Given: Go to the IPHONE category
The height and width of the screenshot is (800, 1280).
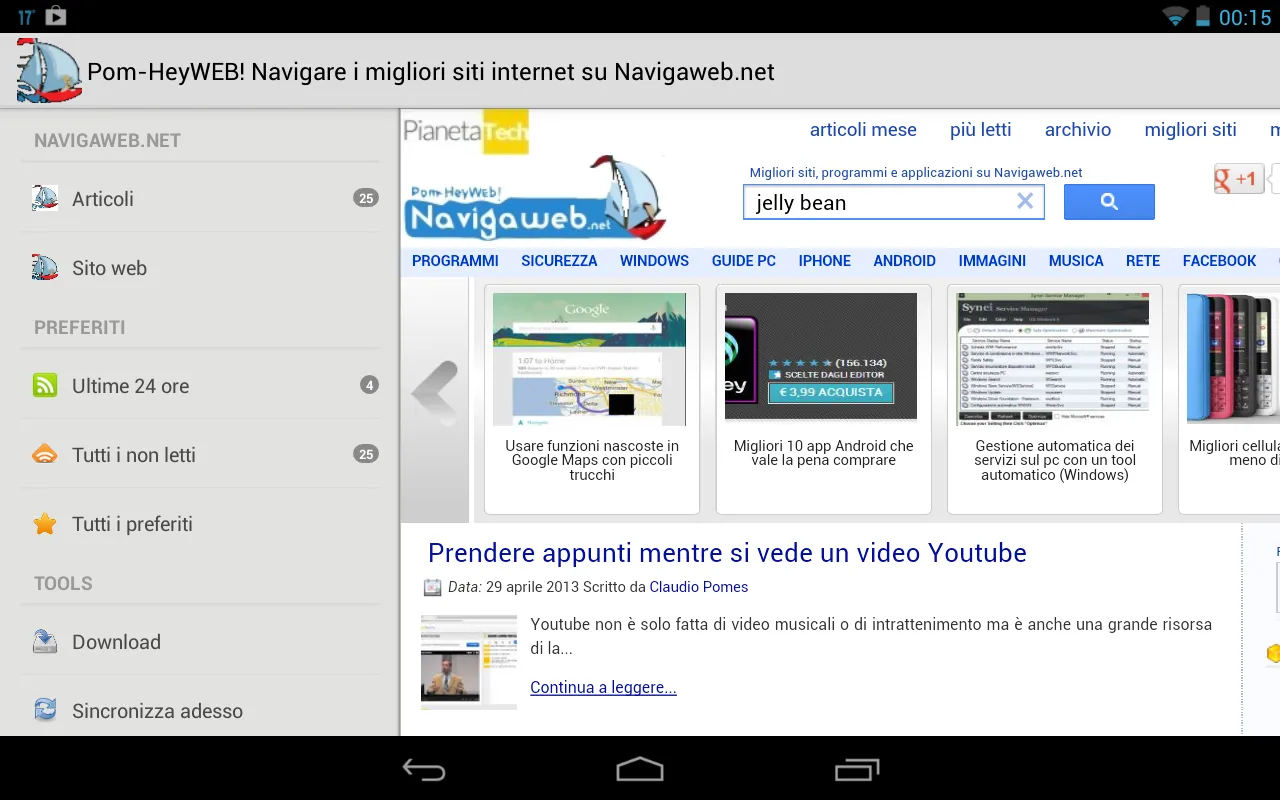Looking at the screenshot, I should 825,261.
